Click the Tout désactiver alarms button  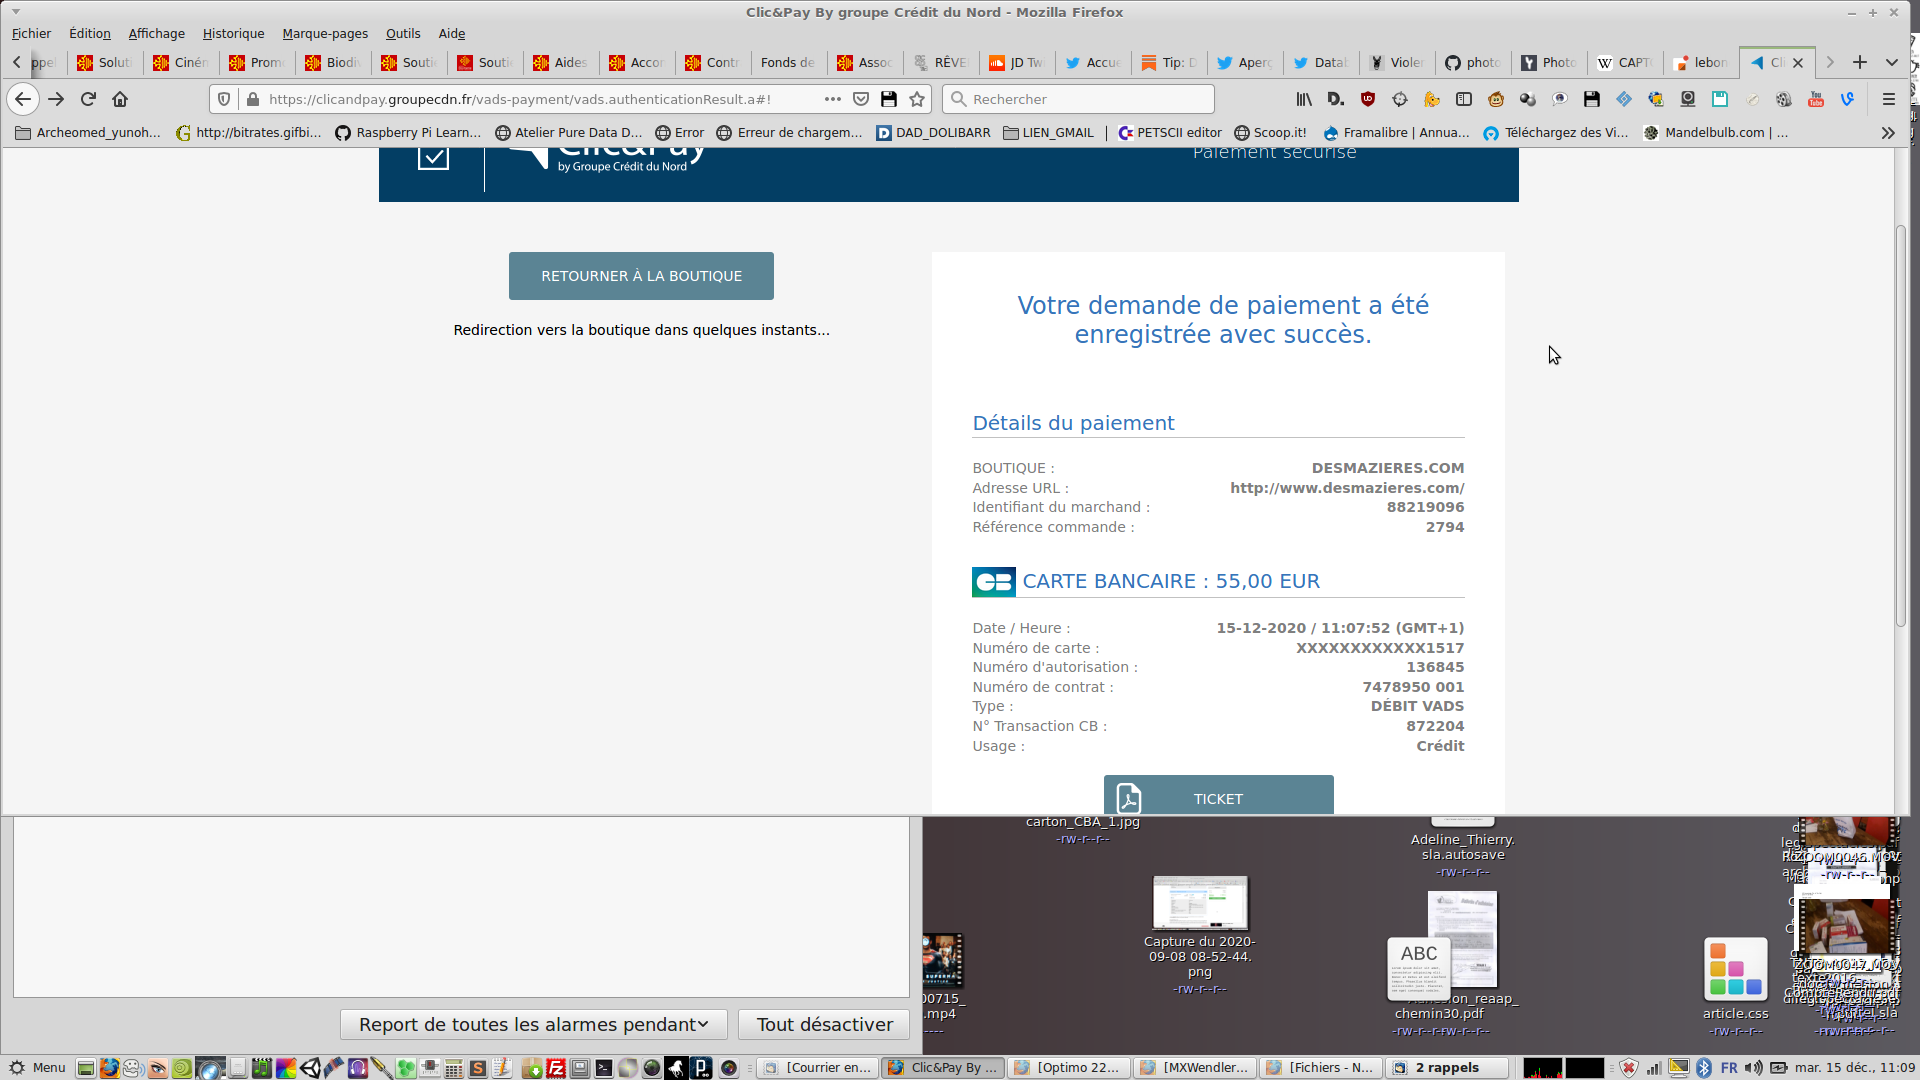pos(824,1024)
